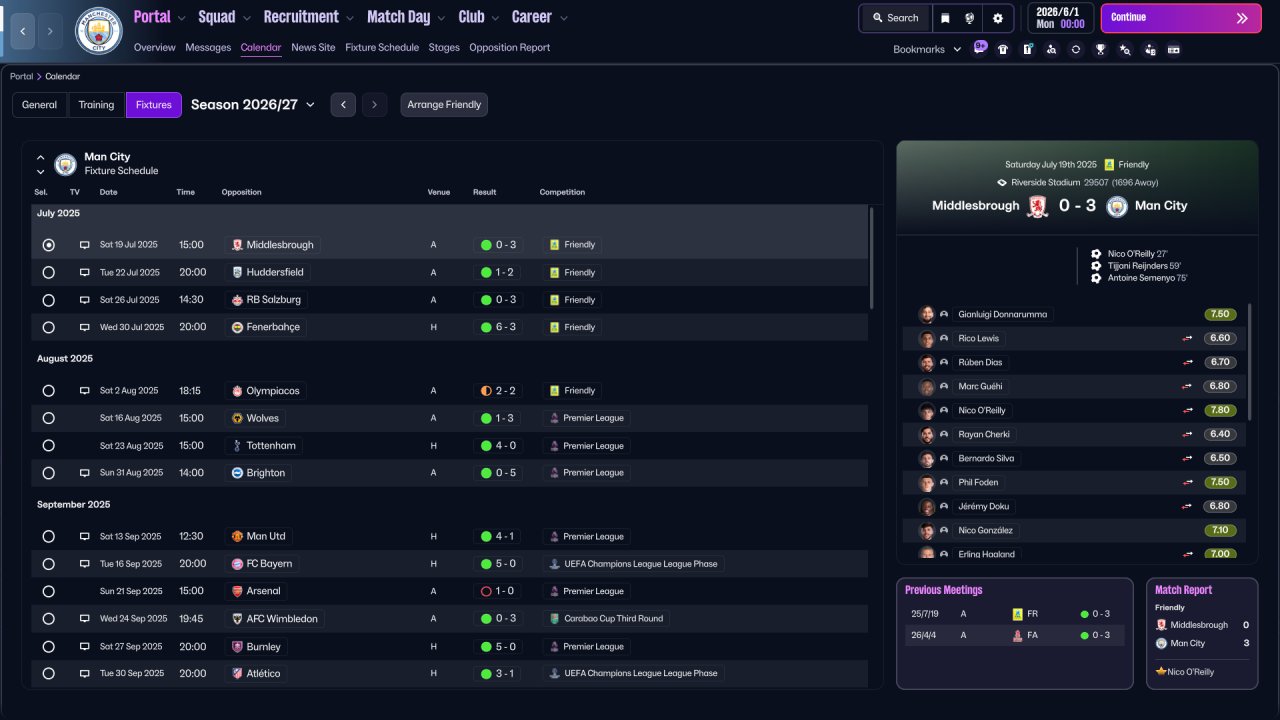Switch to the Training tab
Screen dimensions: 1280x720
pyautogui.click(x=97, y=105)
